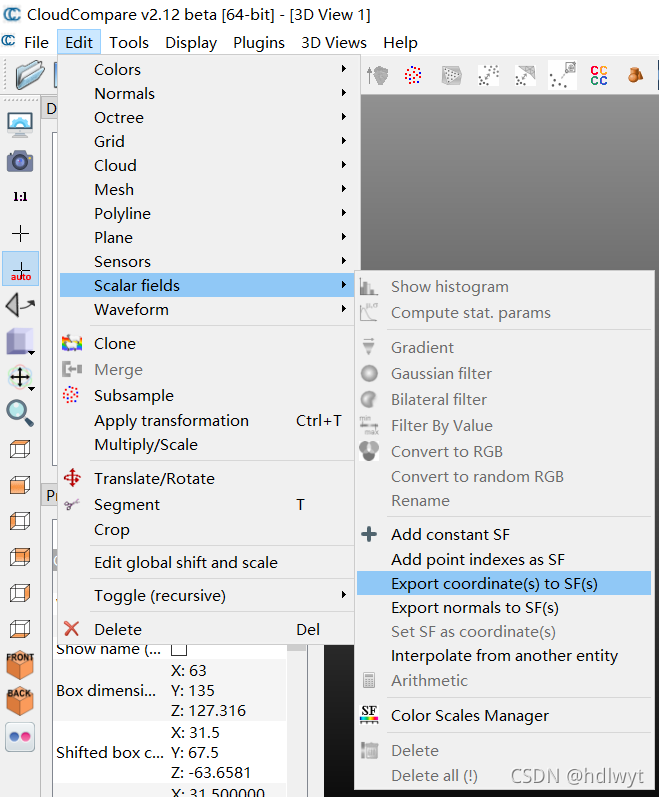659x797 pixels.
Task: Click the cloud-to-cloud distance dotted icon
Action: (488, 75)
